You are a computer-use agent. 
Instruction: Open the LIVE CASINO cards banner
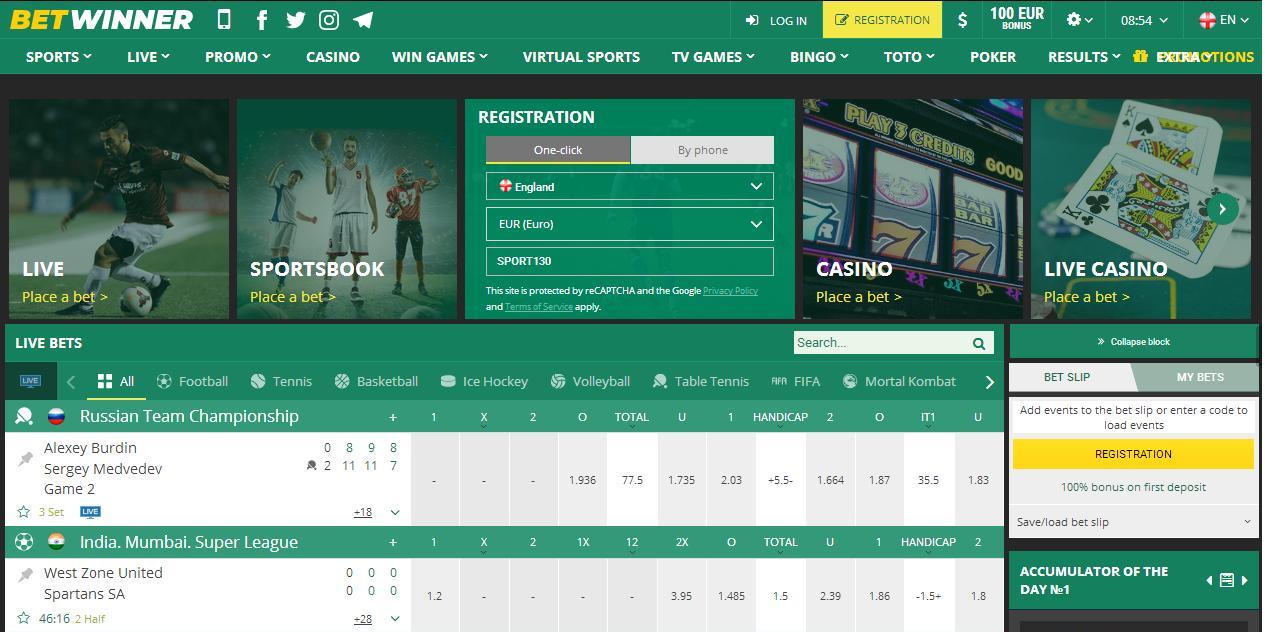tap(1141, 209)
